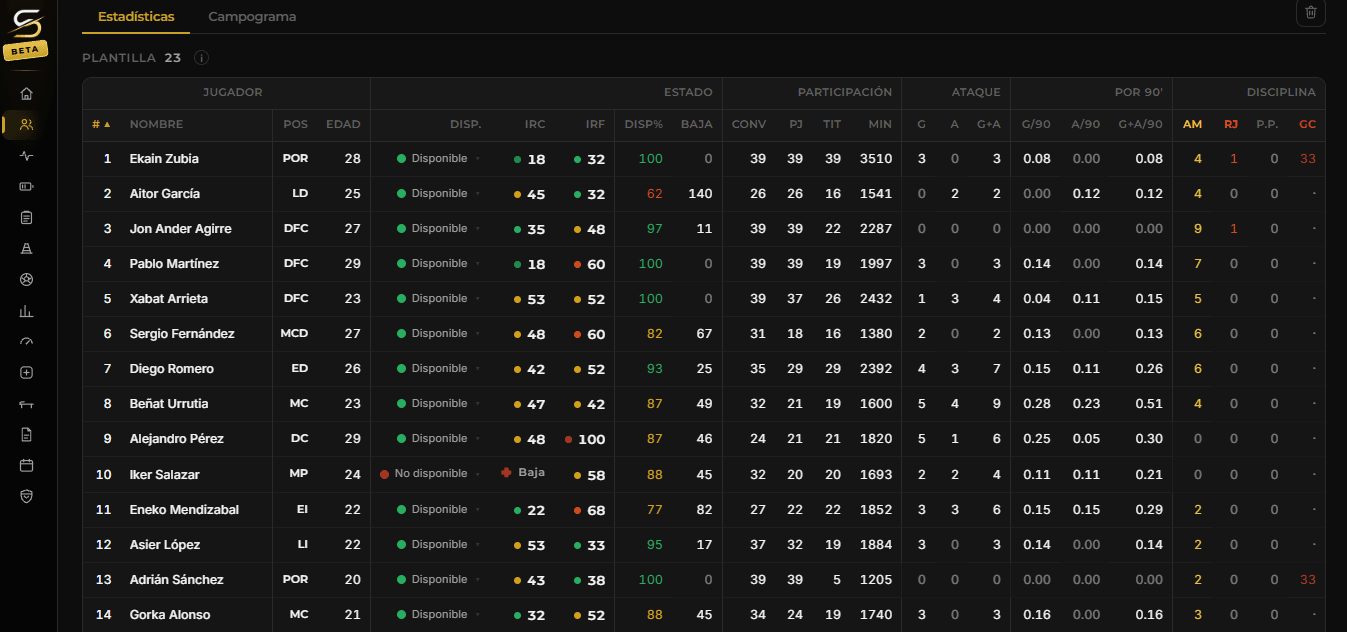This screenshot has width=1347, height=632.
Task: Sort by the # number column
Action: coord(101,125)
